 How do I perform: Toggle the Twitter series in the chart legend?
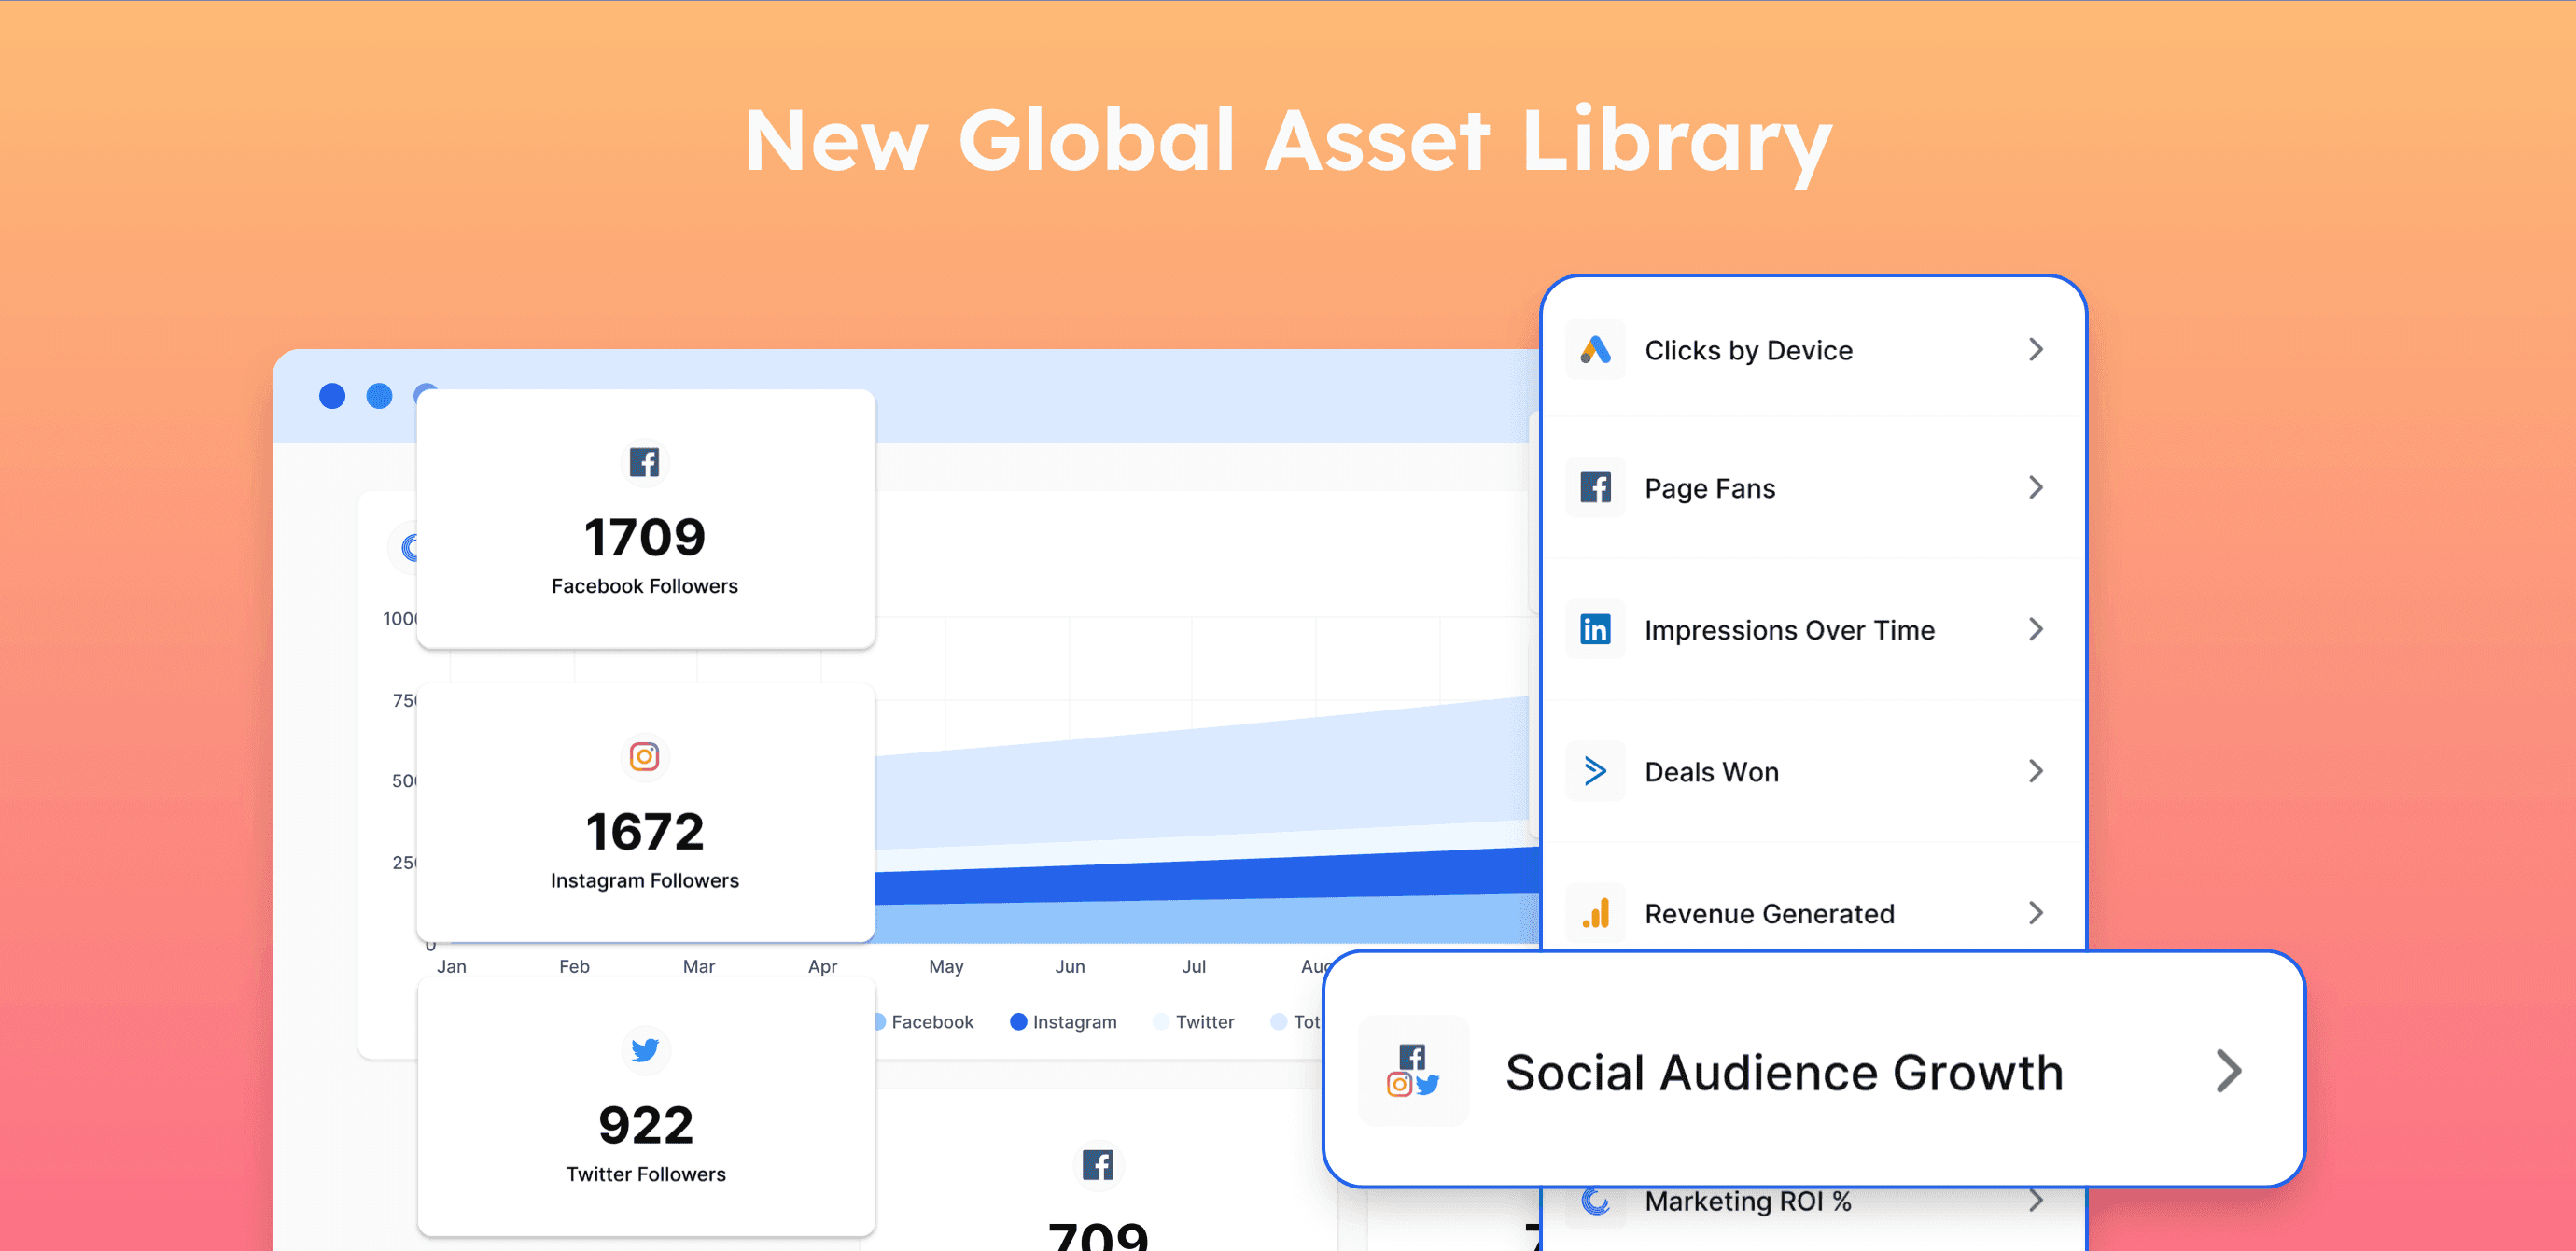click(1194, 1021)
